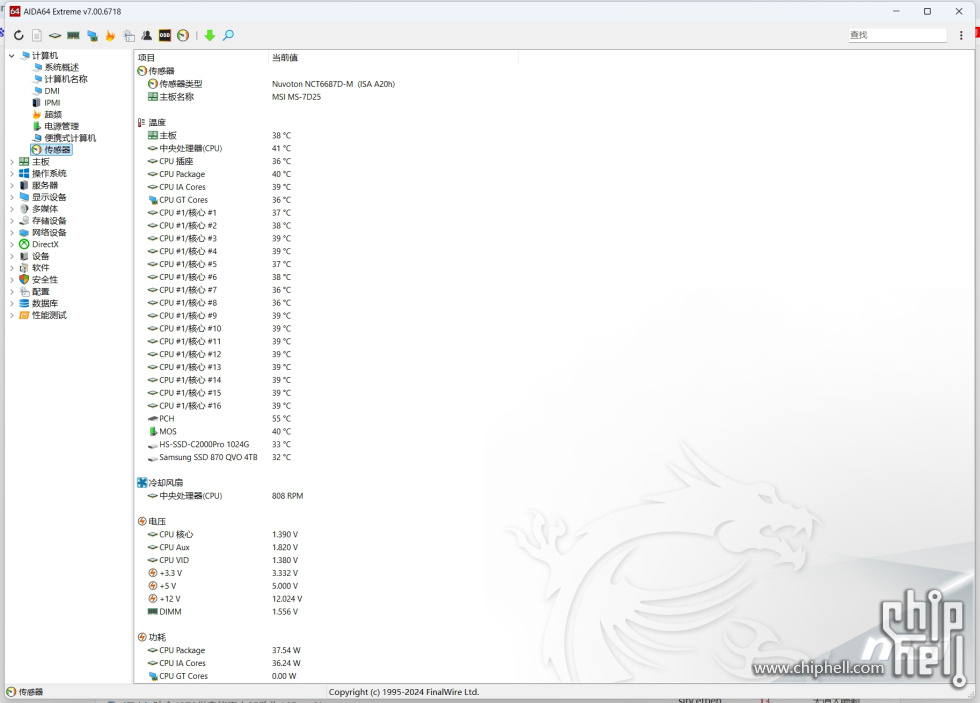Screen dimensions: 980x703
Task: Click the 808 RPM fan speed value
Action: pos(288,496)
